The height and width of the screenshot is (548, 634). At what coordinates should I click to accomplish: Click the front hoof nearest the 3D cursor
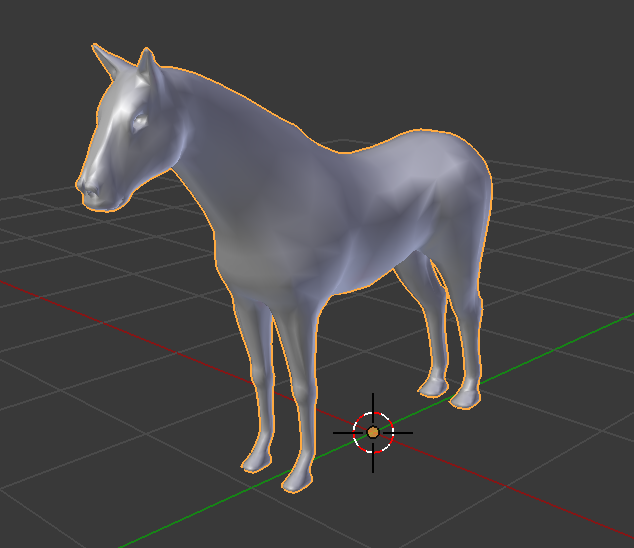tap(297, 480)
